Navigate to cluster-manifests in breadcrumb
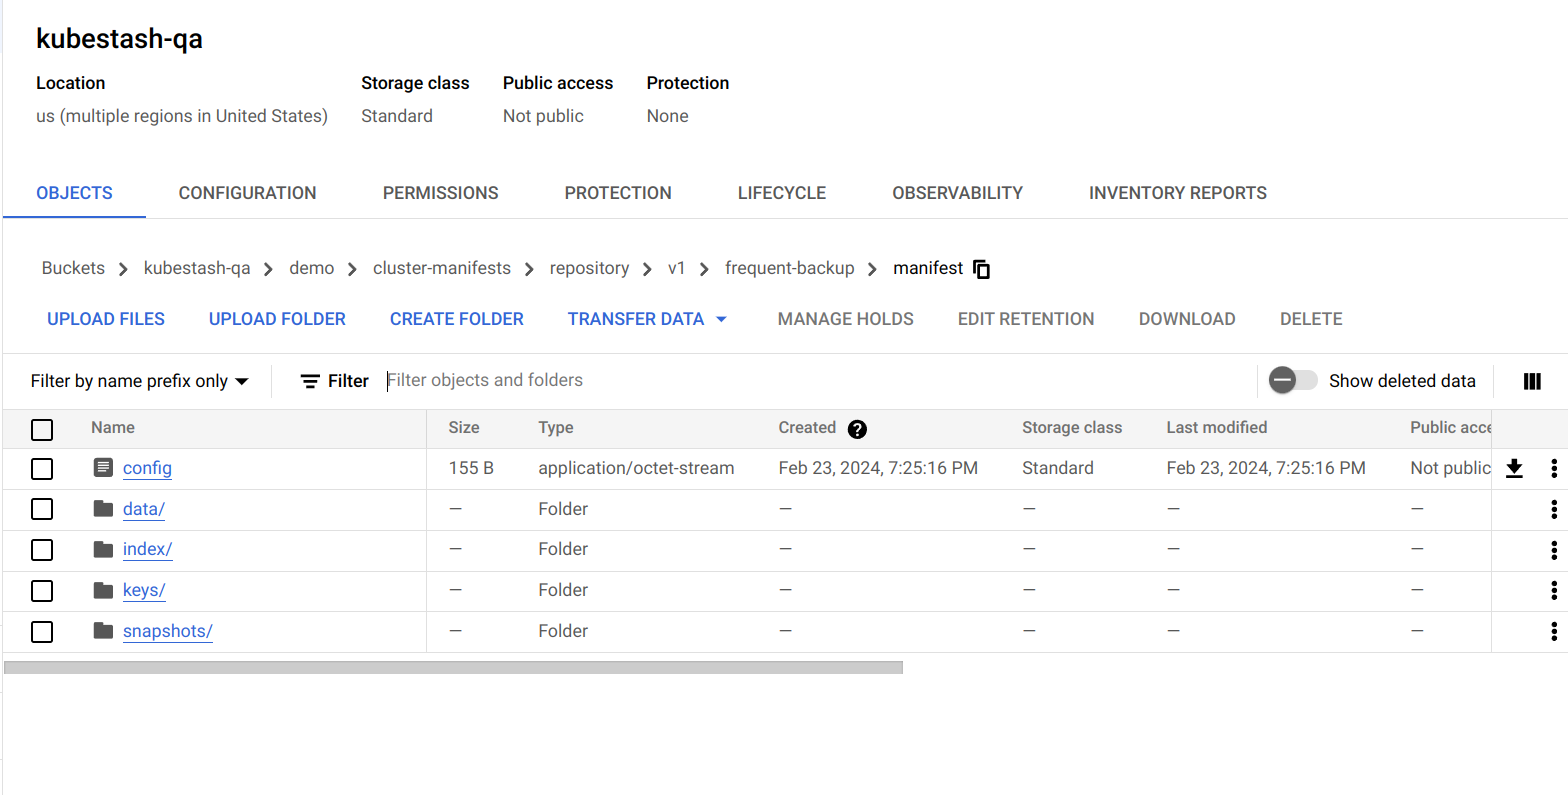 click(442, 268)
